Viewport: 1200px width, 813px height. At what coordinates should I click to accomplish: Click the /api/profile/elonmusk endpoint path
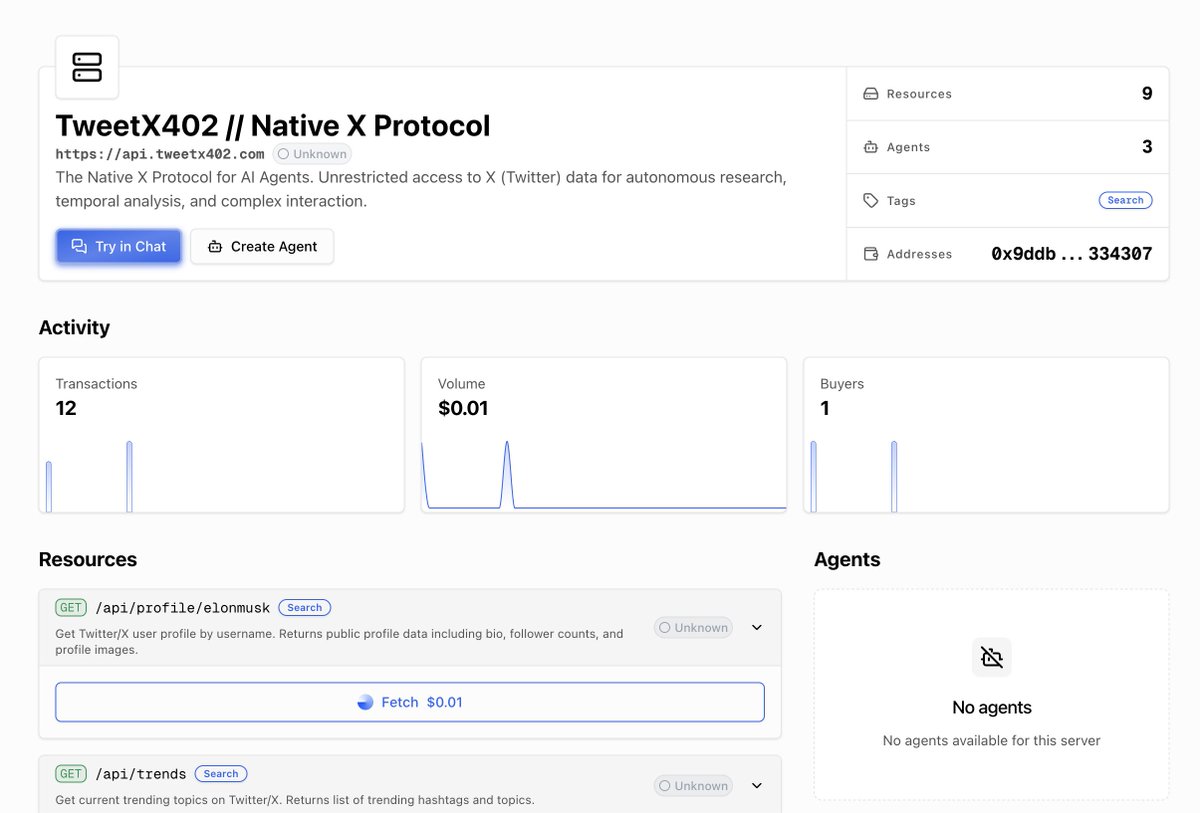point(183,608)
